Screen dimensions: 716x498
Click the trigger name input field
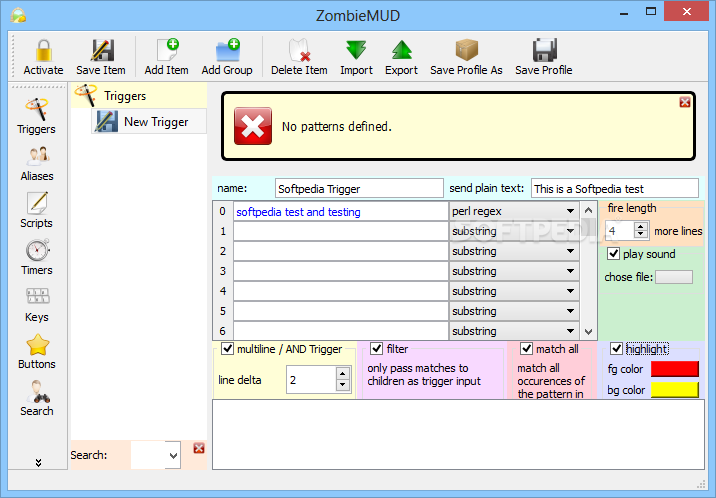point(359,189)
